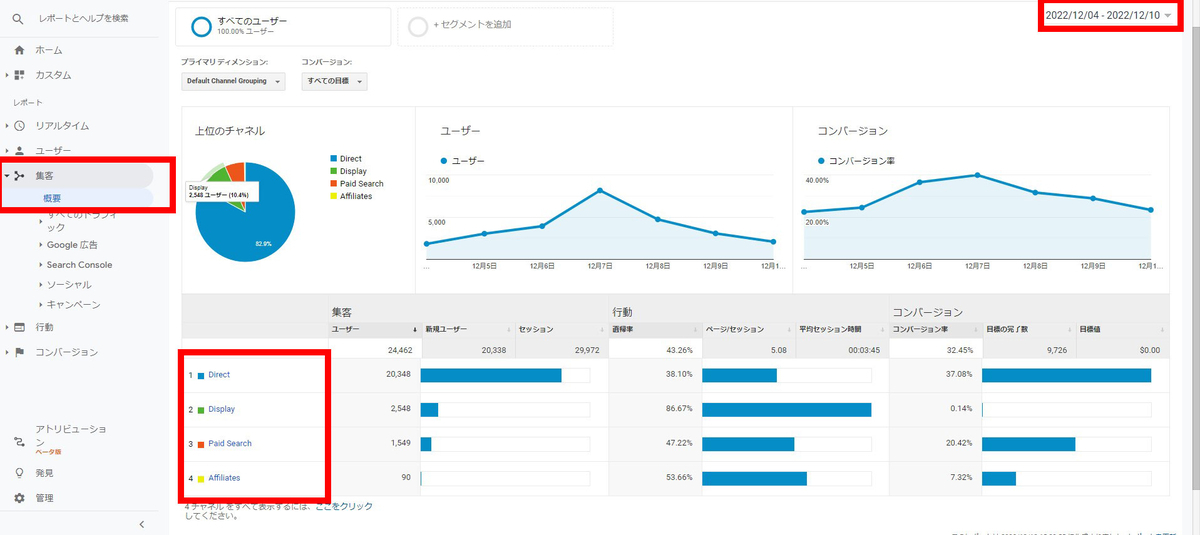Click the Paid Search conversion rate 20.42%
Screen dimensions: 1200x535
(958, 443)
